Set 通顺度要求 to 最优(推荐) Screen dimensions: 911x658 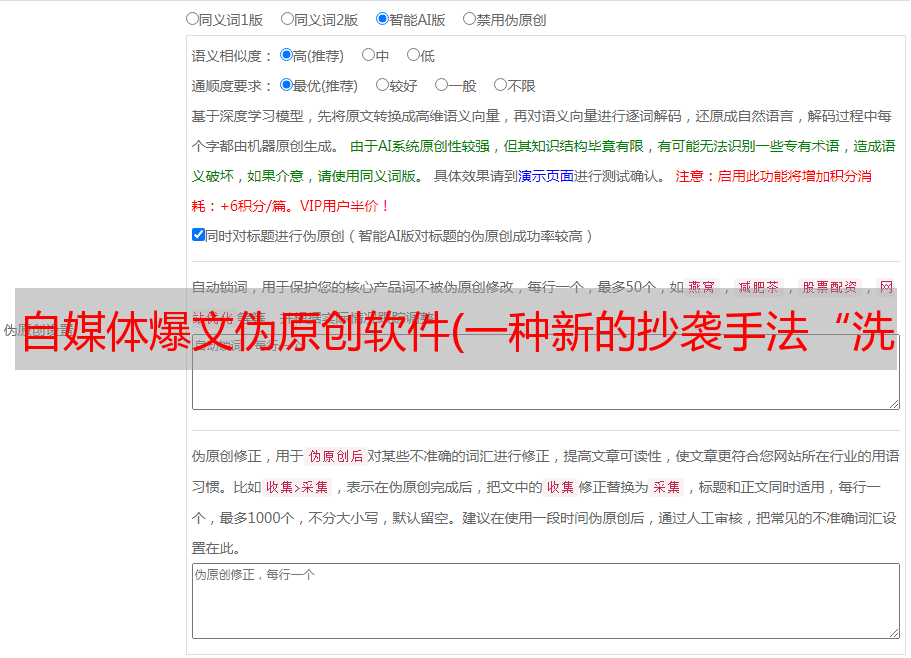coord(286,85)
